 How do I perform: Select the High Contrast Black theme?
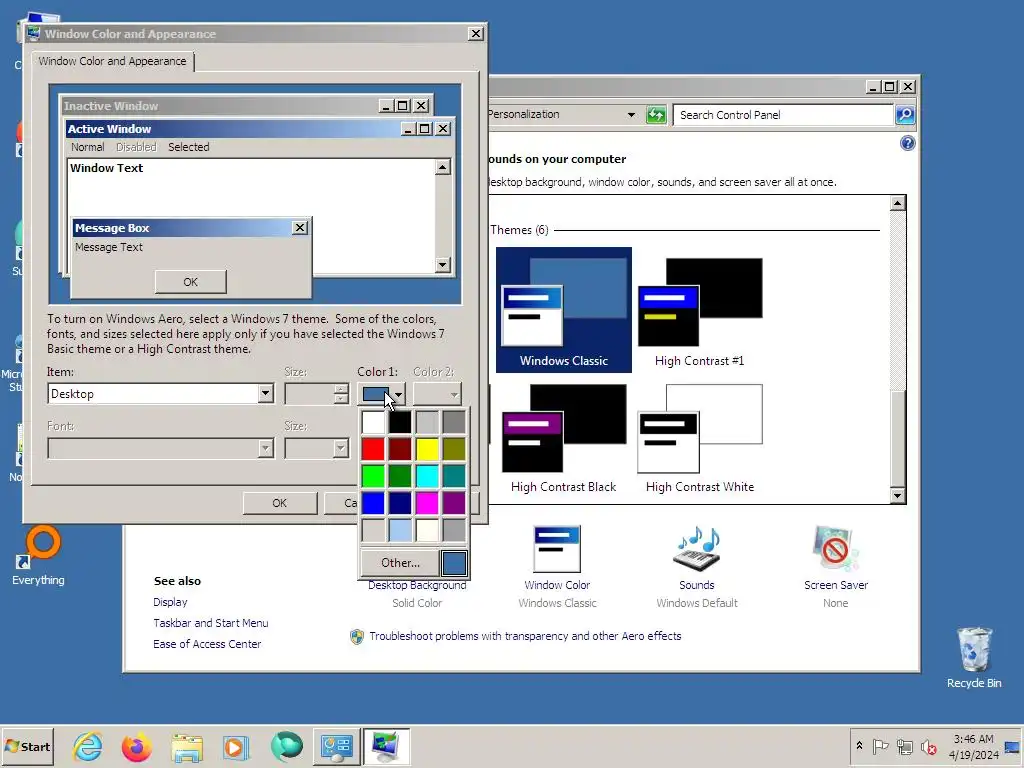[564, 438]
